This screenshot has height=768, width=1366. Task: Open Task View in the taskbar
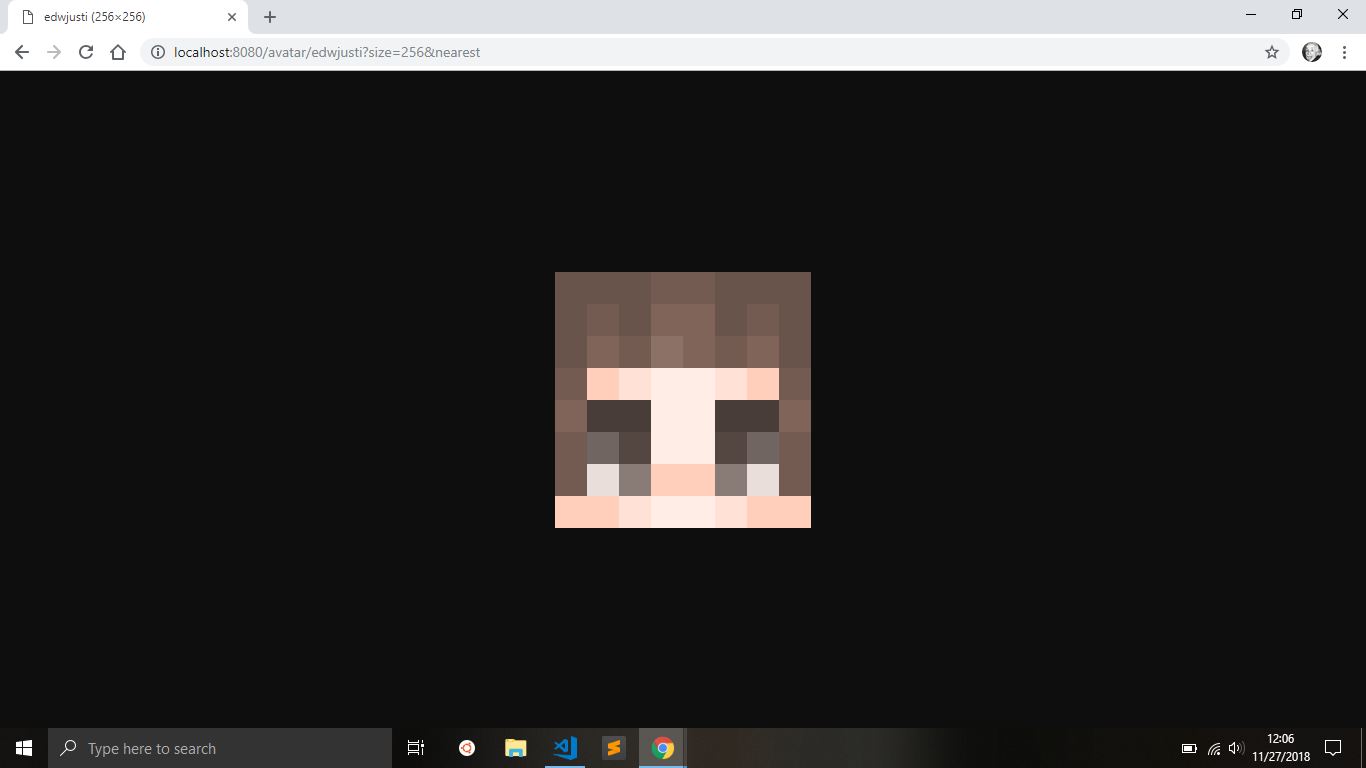(415, 747)
